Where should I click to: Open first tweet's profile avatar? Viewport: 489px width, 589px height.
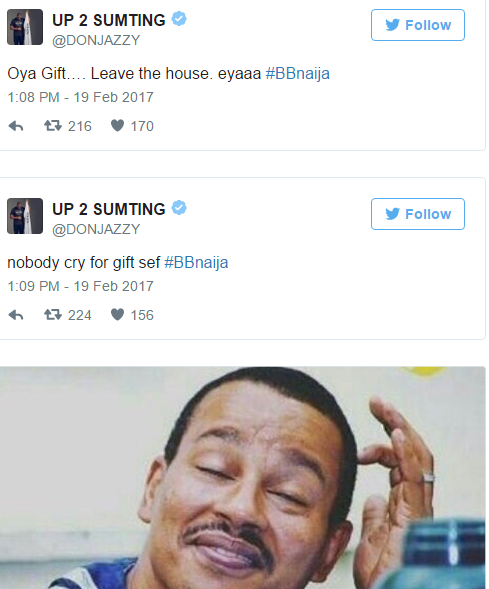(25, 27)
